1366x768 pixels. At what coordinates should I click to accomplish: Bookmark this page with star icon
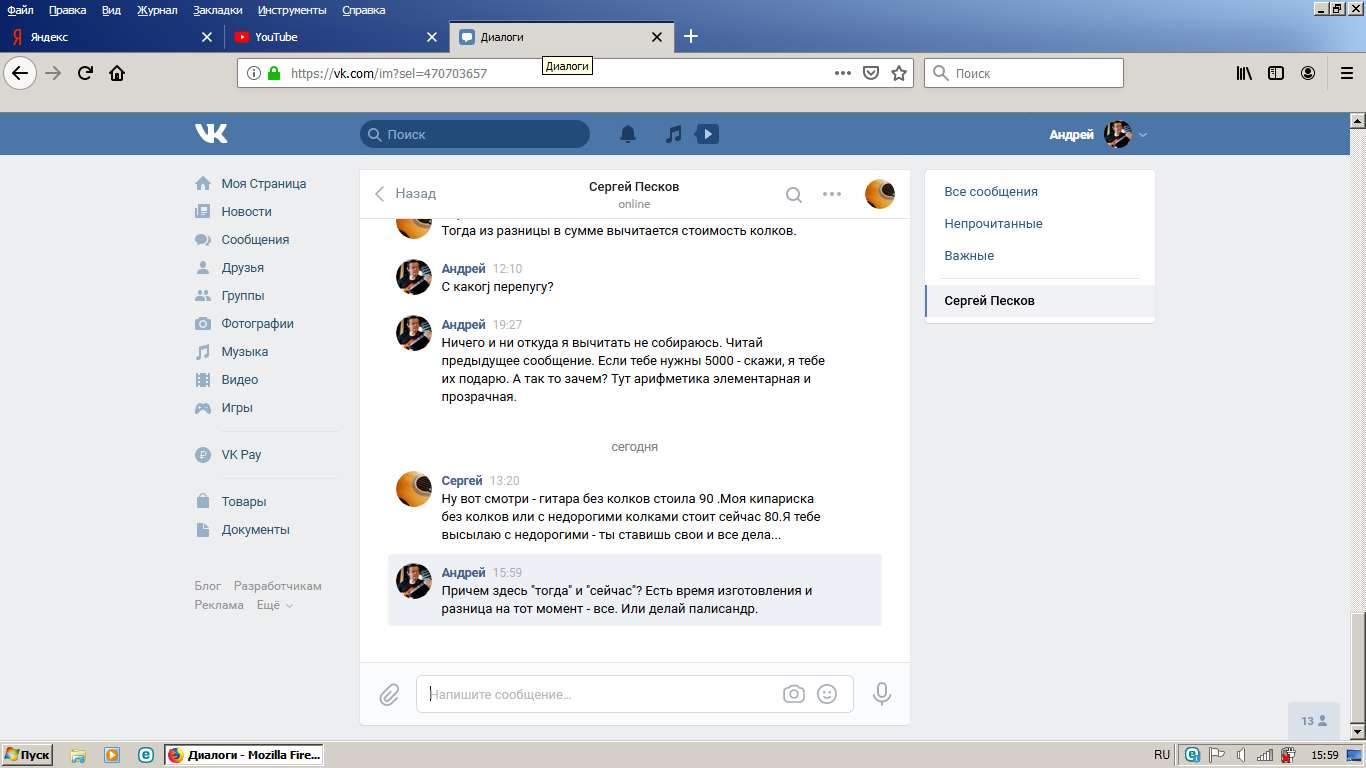coord(899,73)
